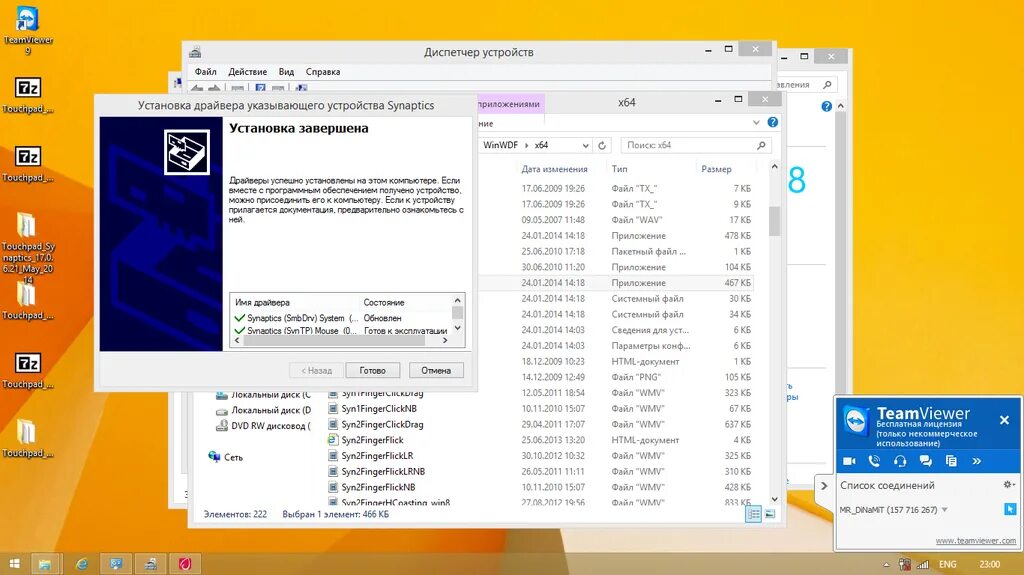
Task: Click the driver list horizontal scrollbar thumb
Action: point(334,340)
